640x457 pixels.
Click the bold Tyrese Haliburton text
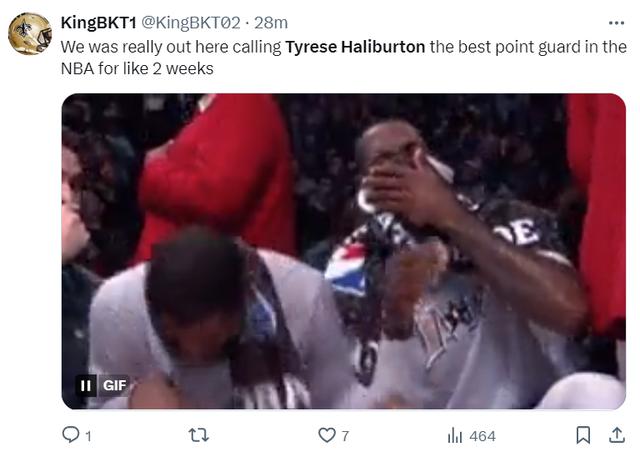coord(355,47)
